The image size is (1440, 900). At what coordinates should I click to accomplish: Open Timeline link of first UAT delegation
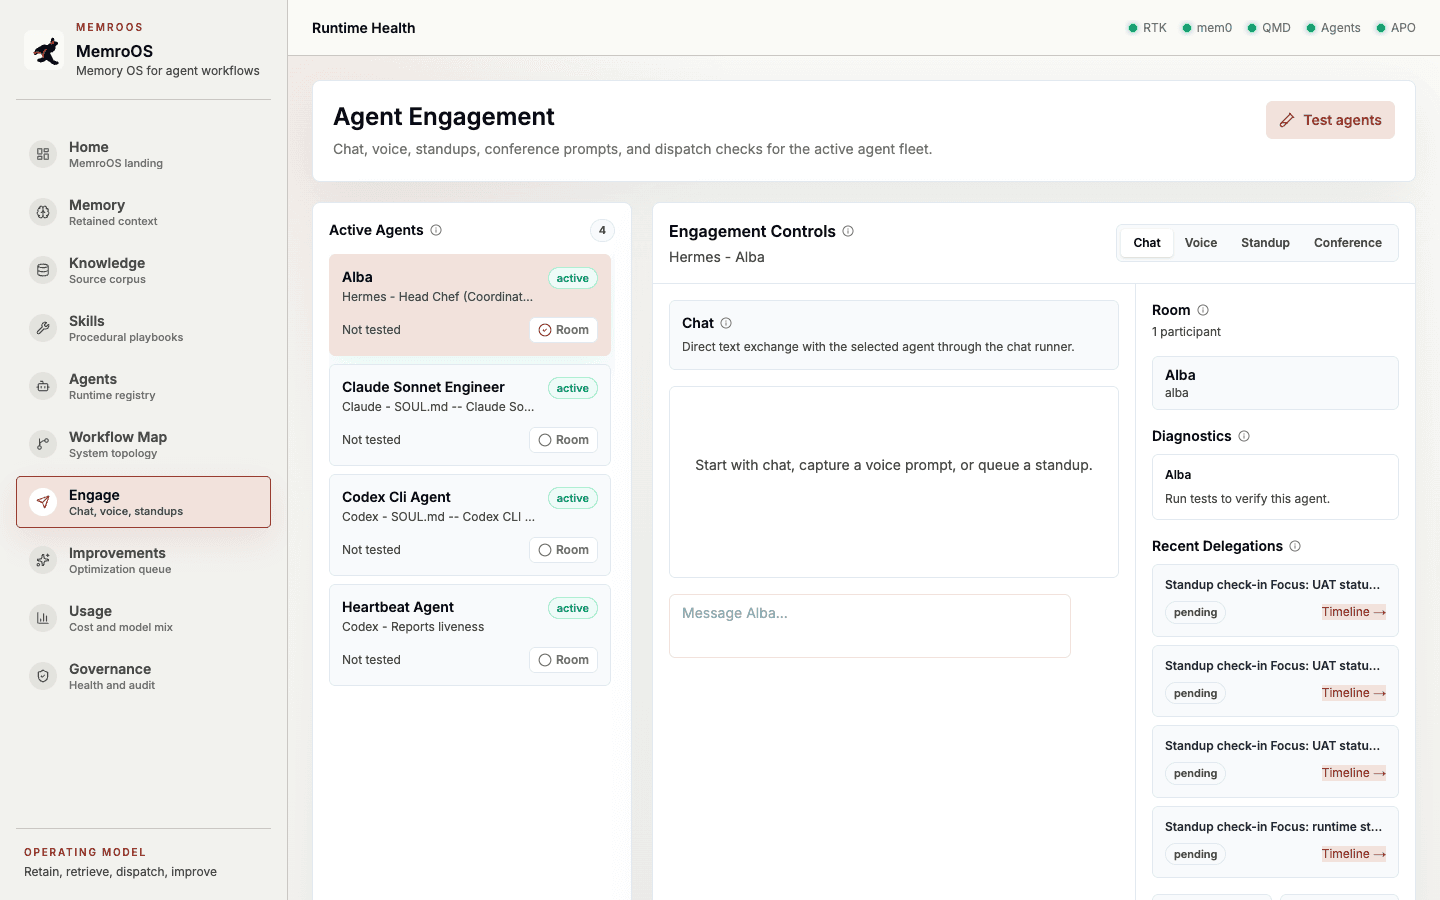point(1353,612)
